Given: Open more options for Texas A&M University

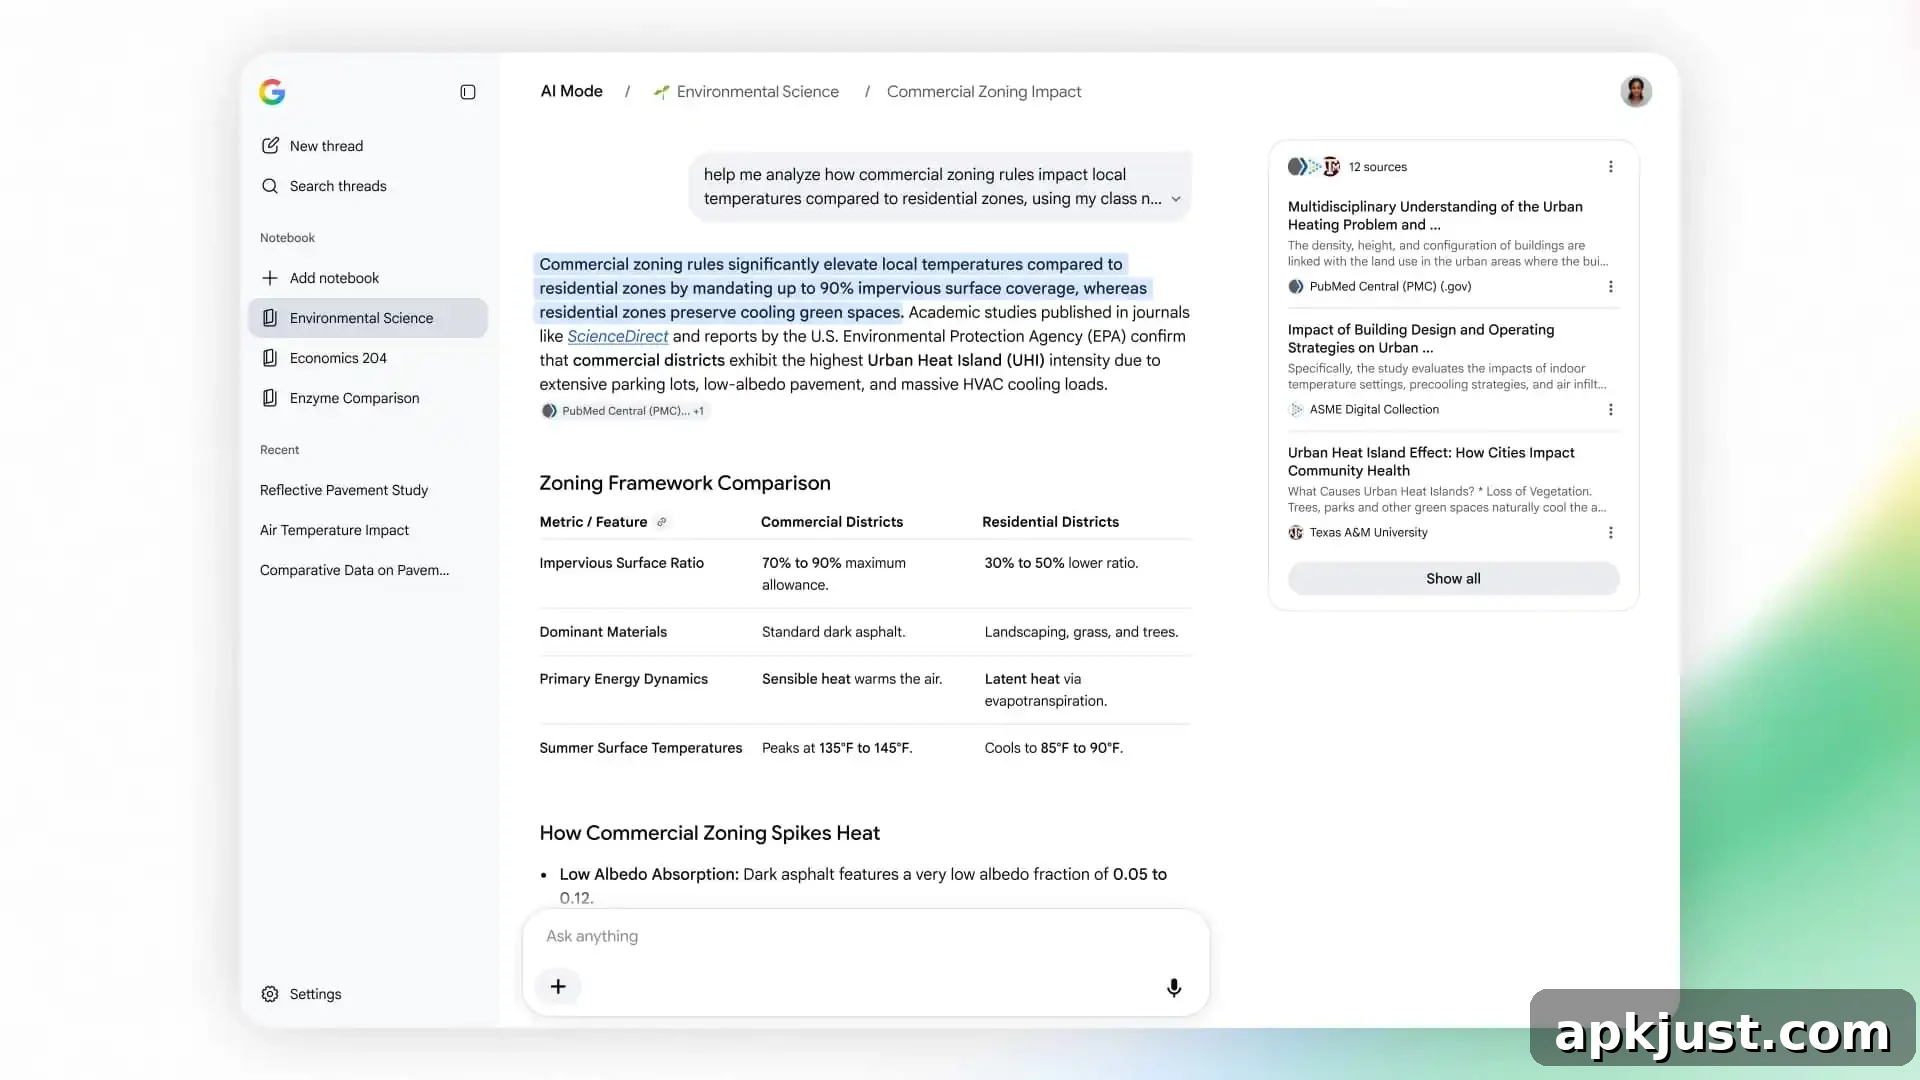Looking at the screenshot, I should (1610, 533).
